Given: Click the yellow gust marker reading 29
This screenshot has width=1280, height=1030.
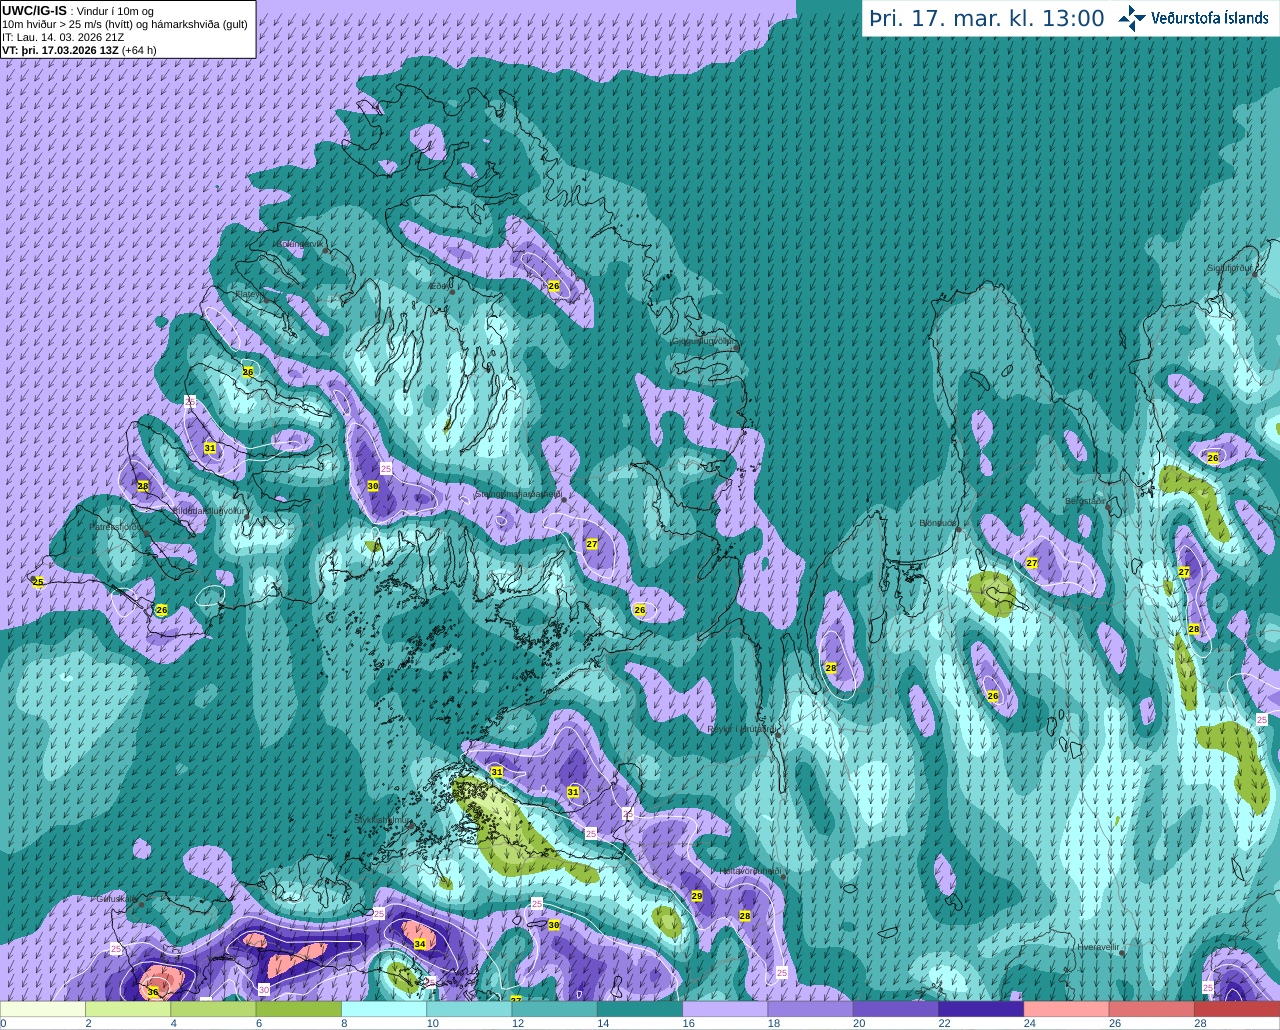Looking at the screenshot, I should coord(697,896).
